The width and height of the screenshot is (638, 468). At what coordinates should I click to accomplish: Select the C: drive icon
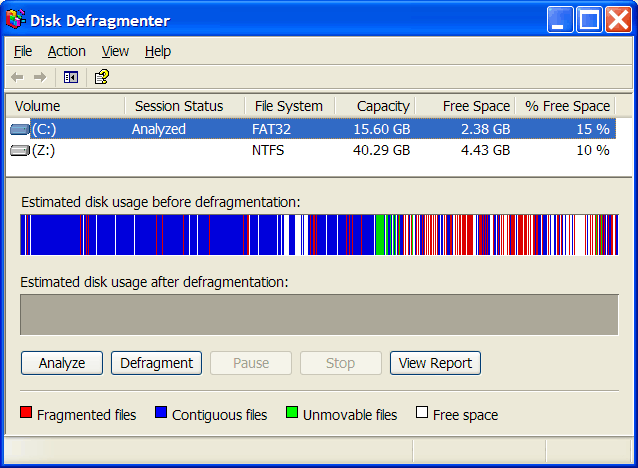(20, 129)
